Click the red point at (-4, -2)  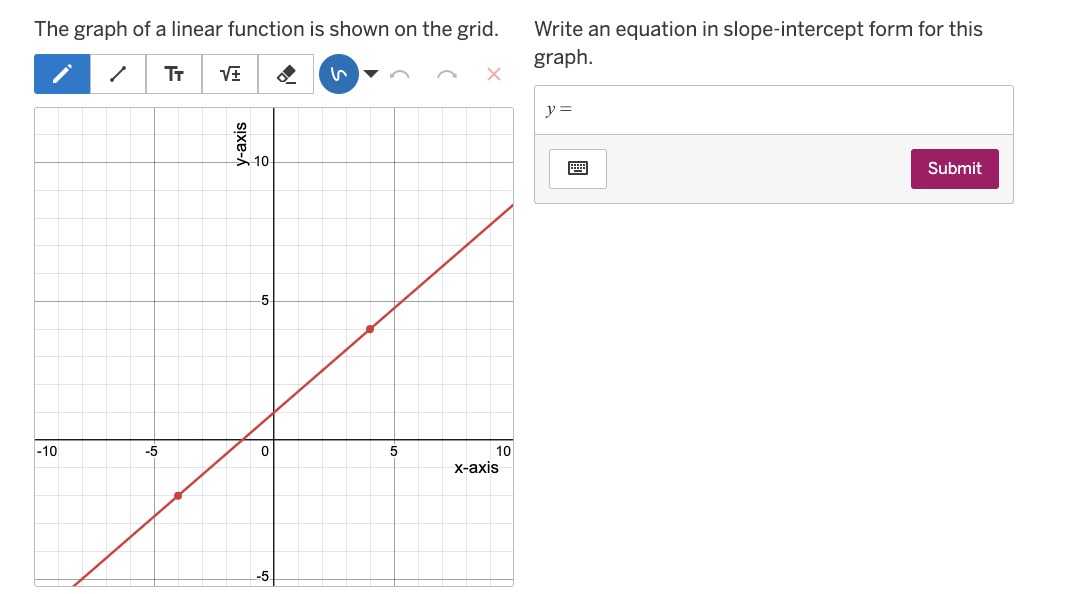tap(178, 495)
